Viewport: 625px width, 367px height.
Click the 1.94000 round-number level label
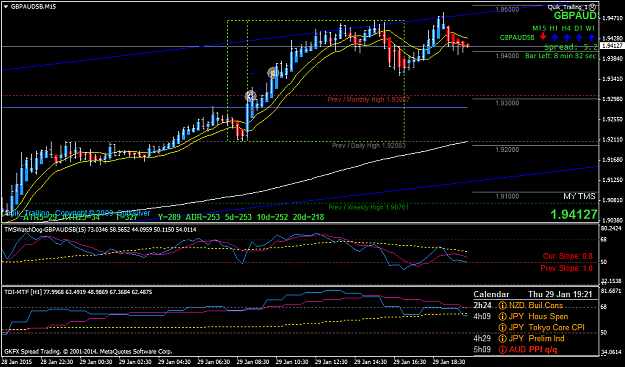pos(507,56)
